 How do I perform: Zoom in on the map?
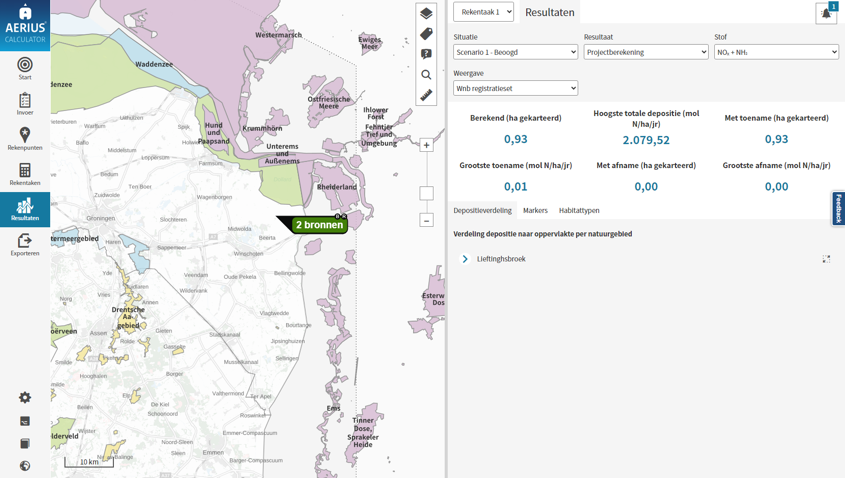[426, 145]
